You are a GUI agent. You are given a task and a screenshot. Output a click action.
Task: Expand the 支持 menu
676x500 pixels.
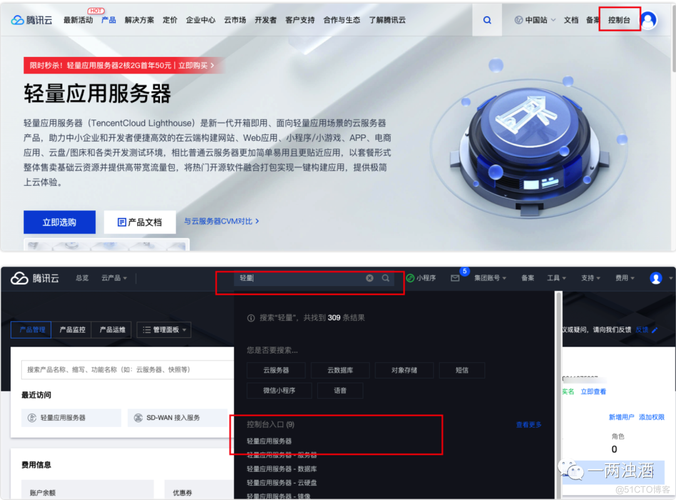click(591, 278)
